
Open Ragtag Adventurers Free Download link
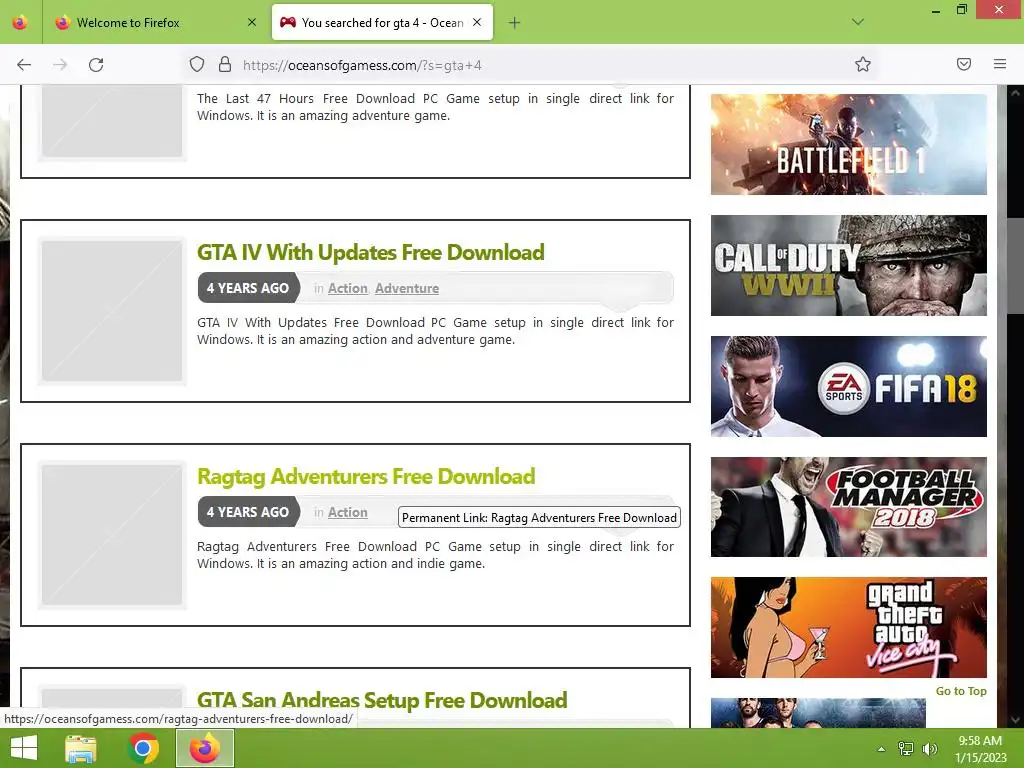366,477
